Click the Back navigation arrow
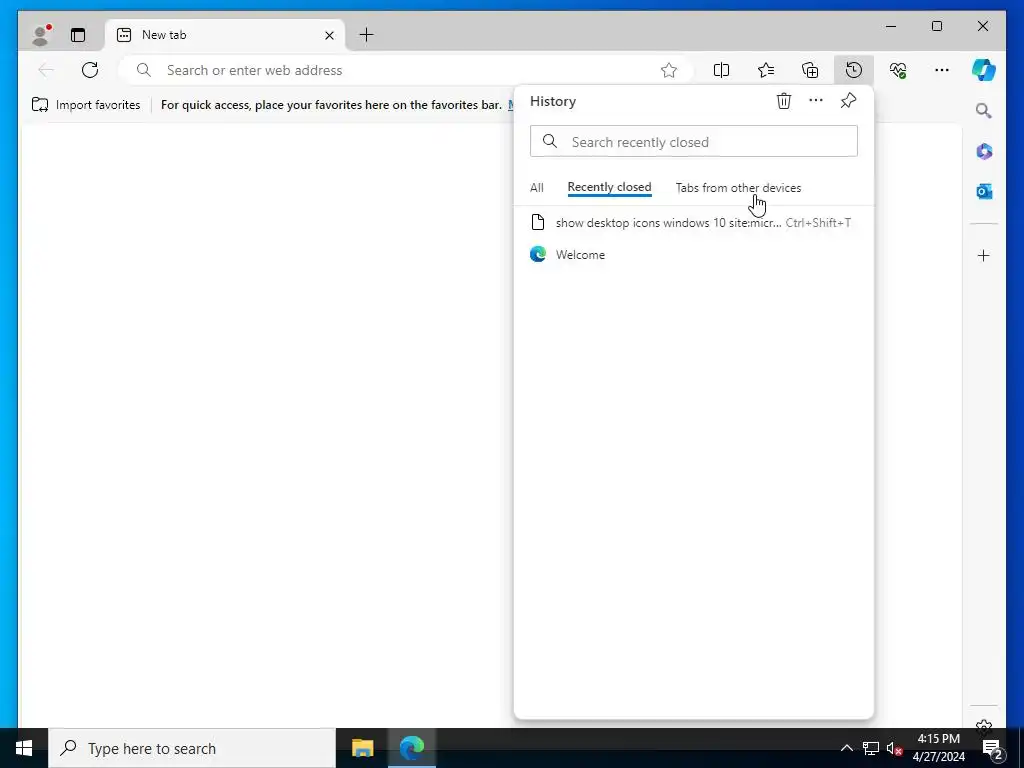Viewport: 1024px width, 768px height. tap(46, 70)
